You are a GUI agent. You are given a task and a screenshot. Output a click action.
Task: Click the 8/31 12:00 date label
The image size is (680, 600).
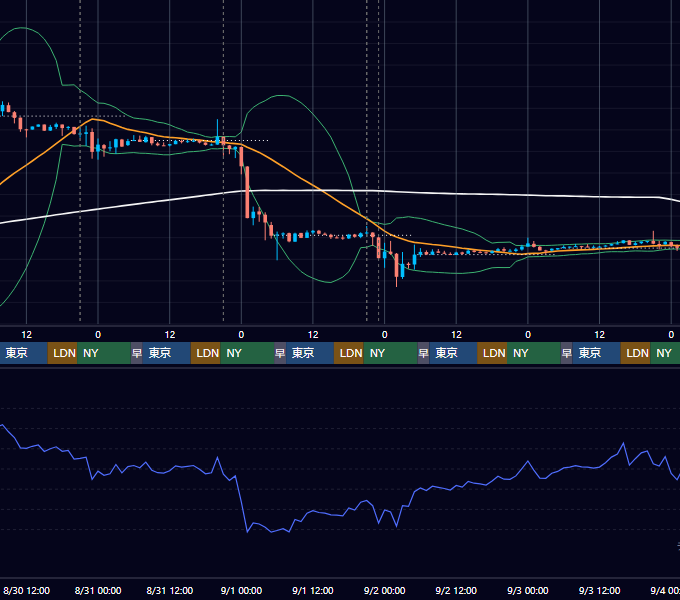click(170, 590)
